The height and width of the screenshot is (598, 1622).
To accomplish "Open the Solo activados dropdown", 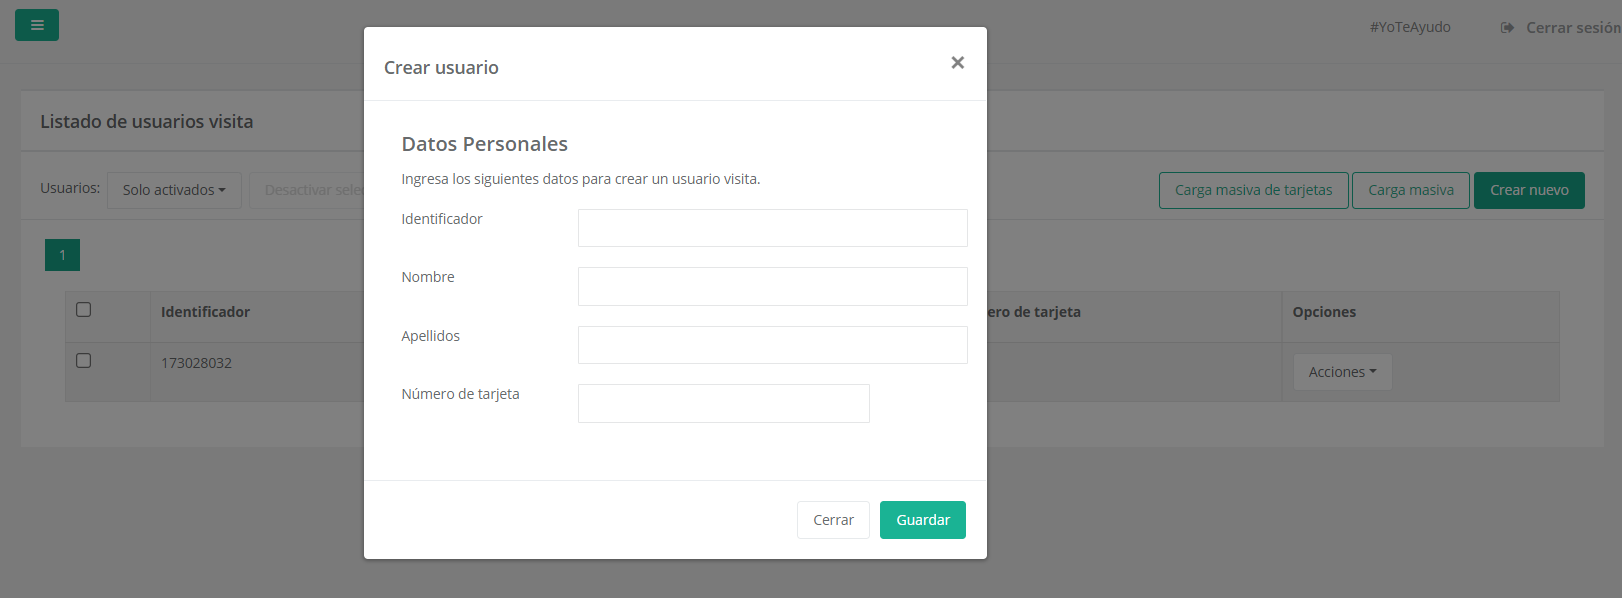I will pyautogui.click(x=174, y=190).
